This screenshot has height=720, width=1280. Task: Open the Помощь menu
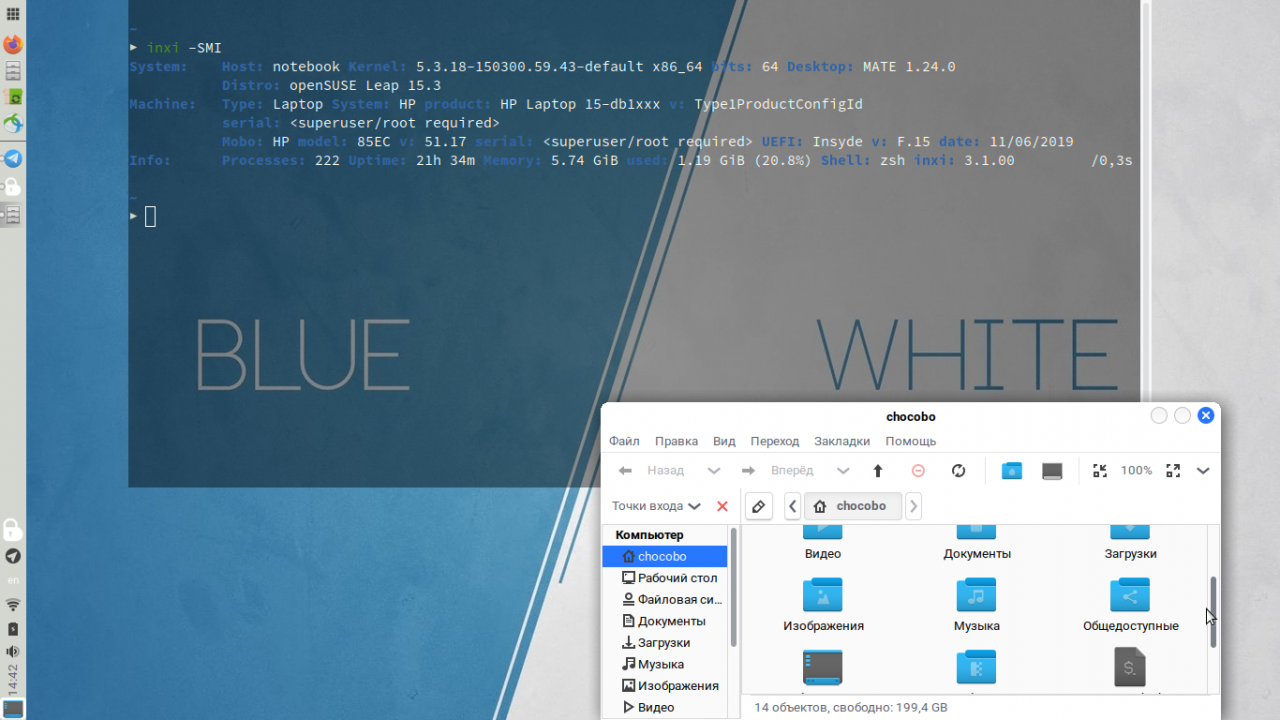(x=910, y=441)
